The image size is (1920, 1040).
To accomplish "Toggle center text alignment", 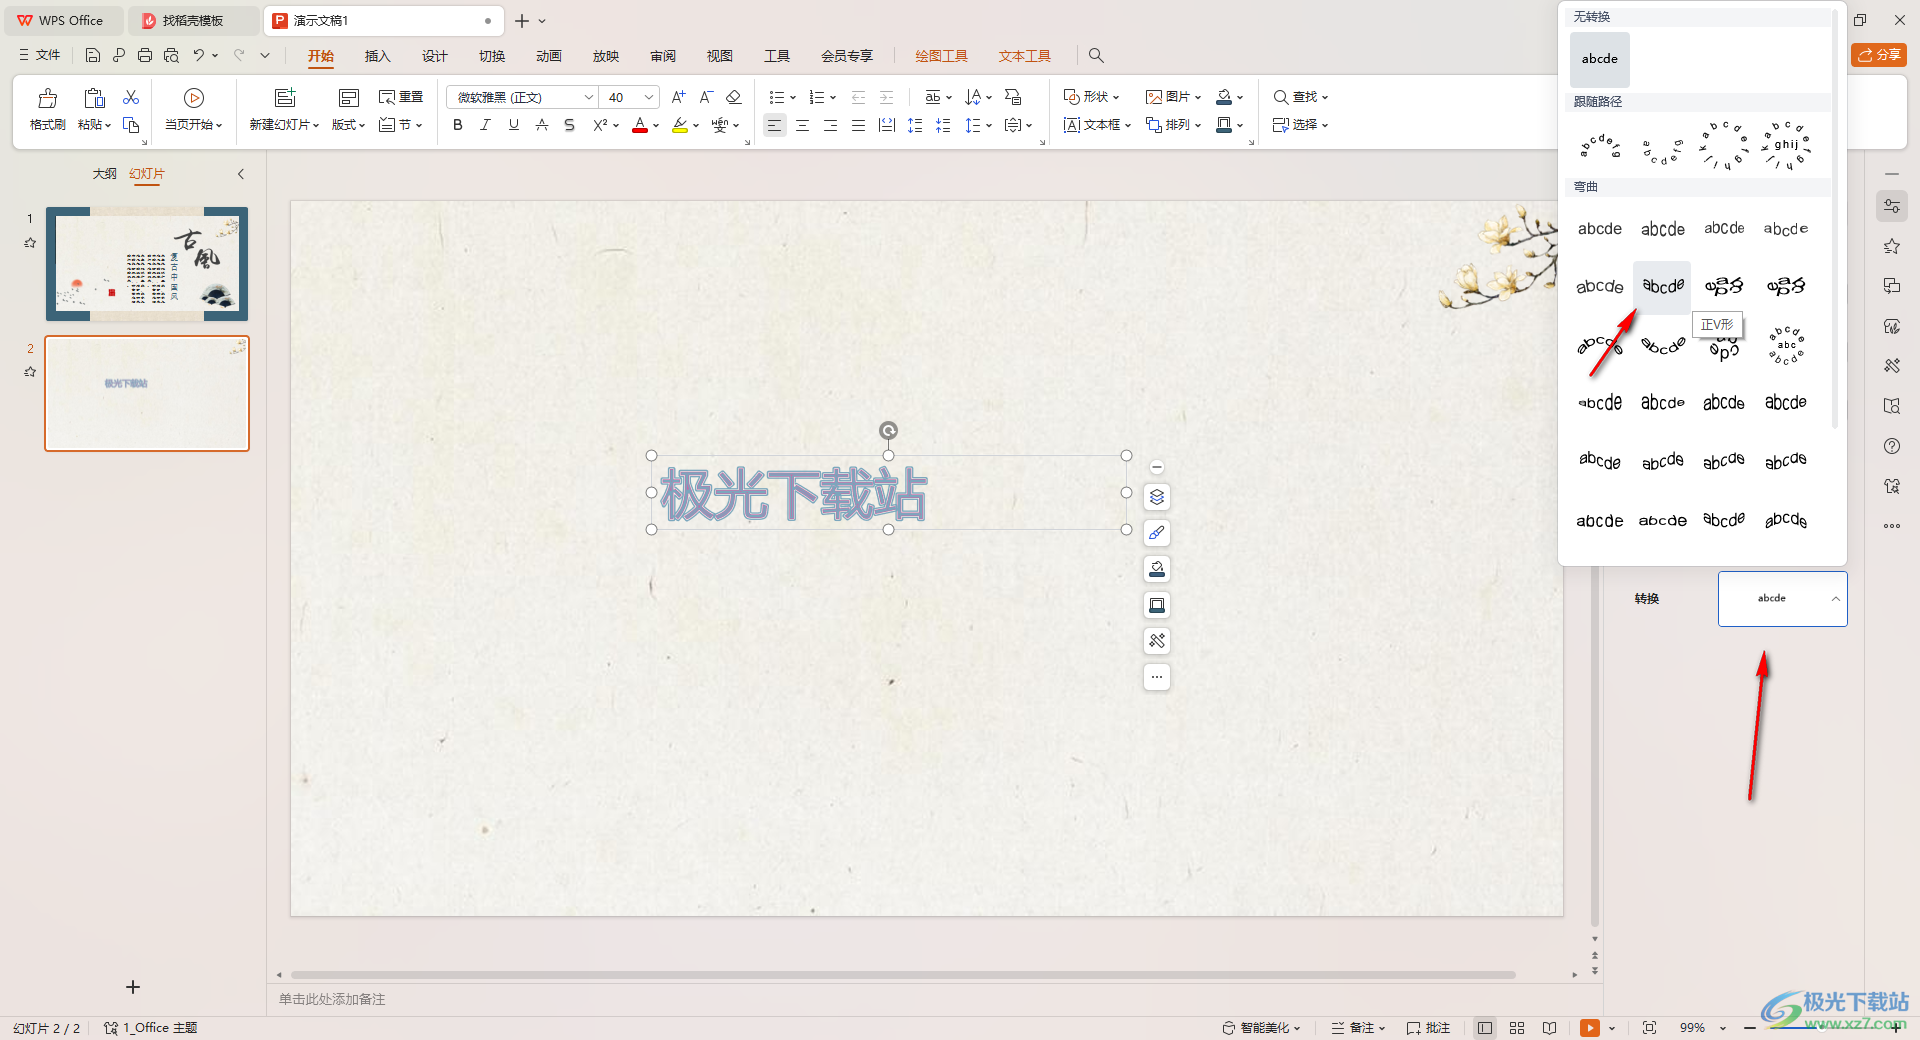I will coord(802,125).
